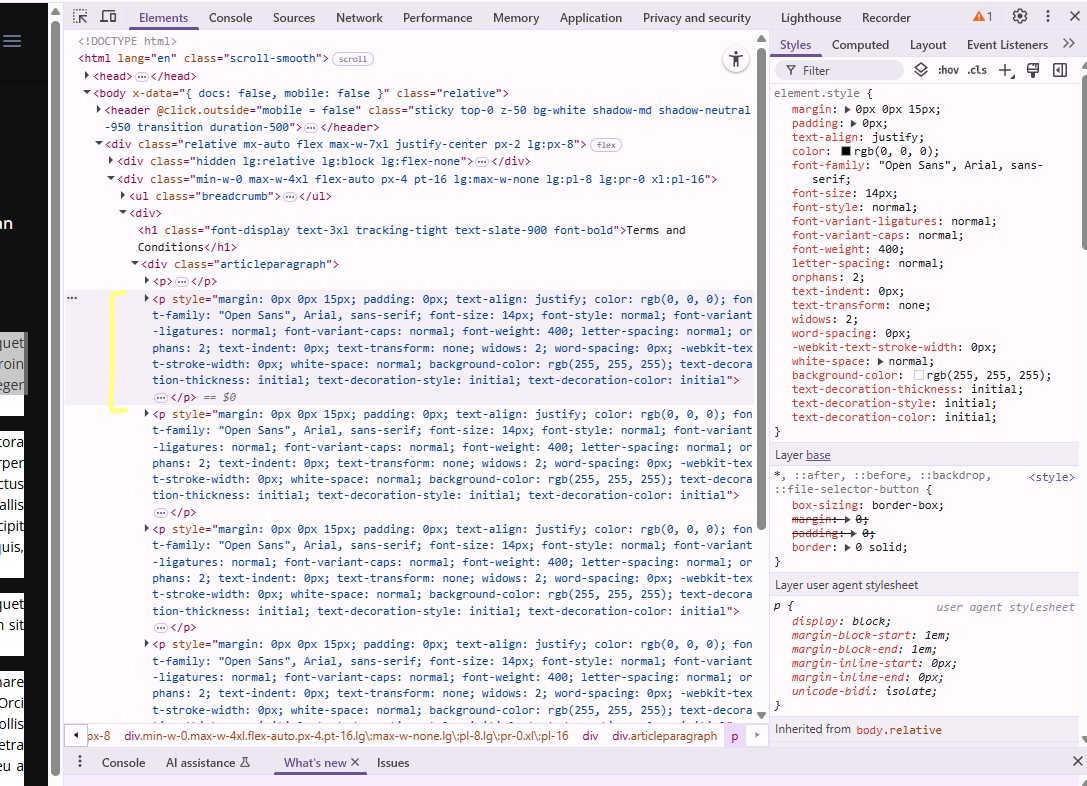This screenshot has height=786, width=1087.
Task: Expand the padding shorthand in element.style
Action: pos(853,123)
